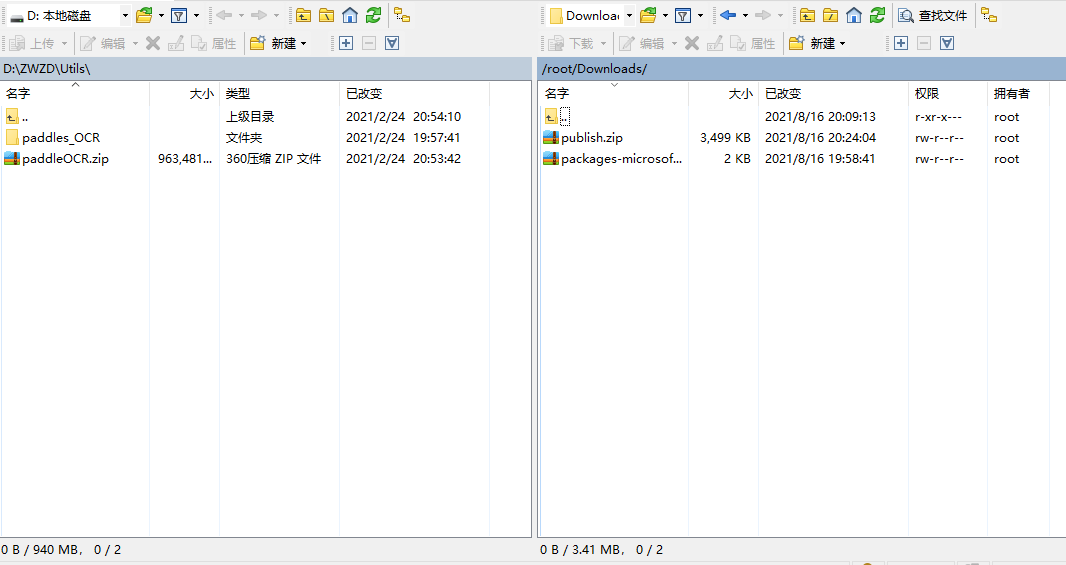This screenshot has width=1066, height=565.
Task: Sort remote files by 权限 column
Action: pyautogui.click(x=948, y=93)
